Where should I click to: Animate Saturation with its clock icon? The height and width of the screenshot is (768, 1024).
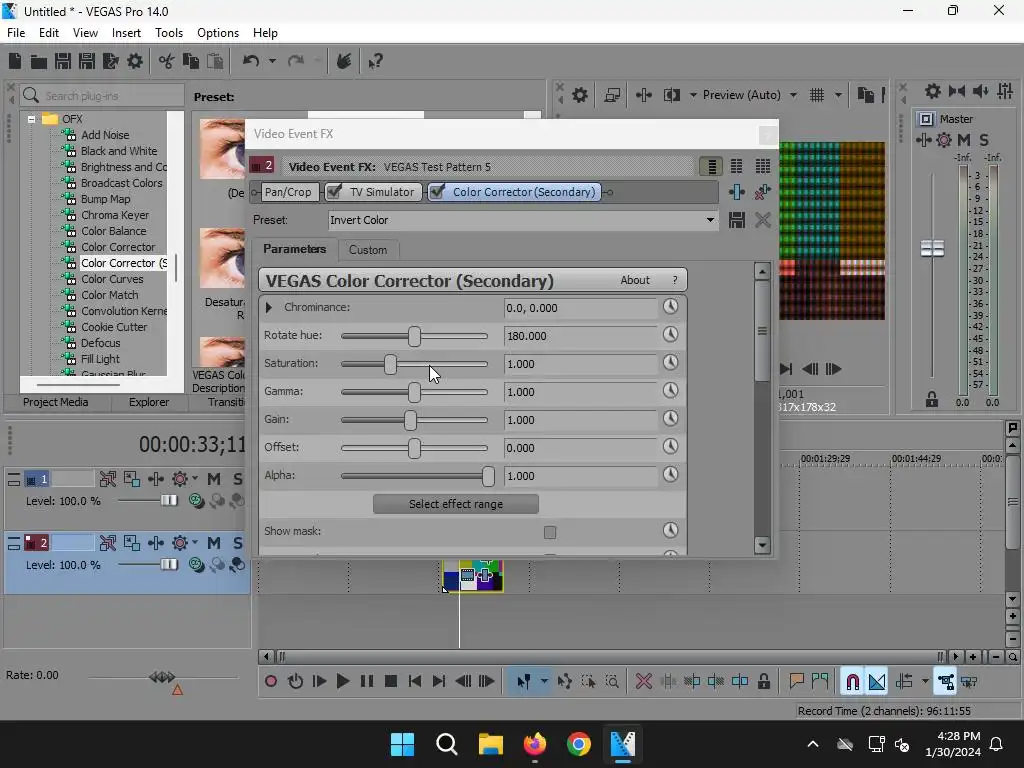coord(671,362)
